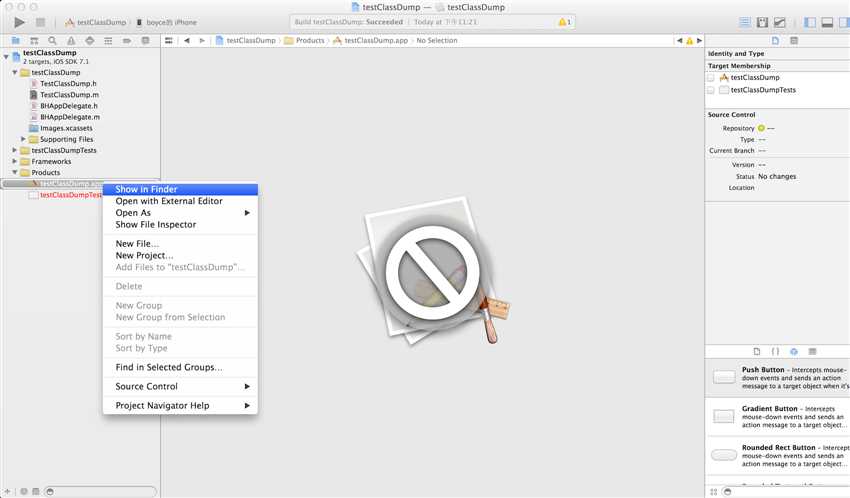Viewport: 850px width, 498px height.
Task: Click testClassDump project in jump bar
Action: (246, 41)
